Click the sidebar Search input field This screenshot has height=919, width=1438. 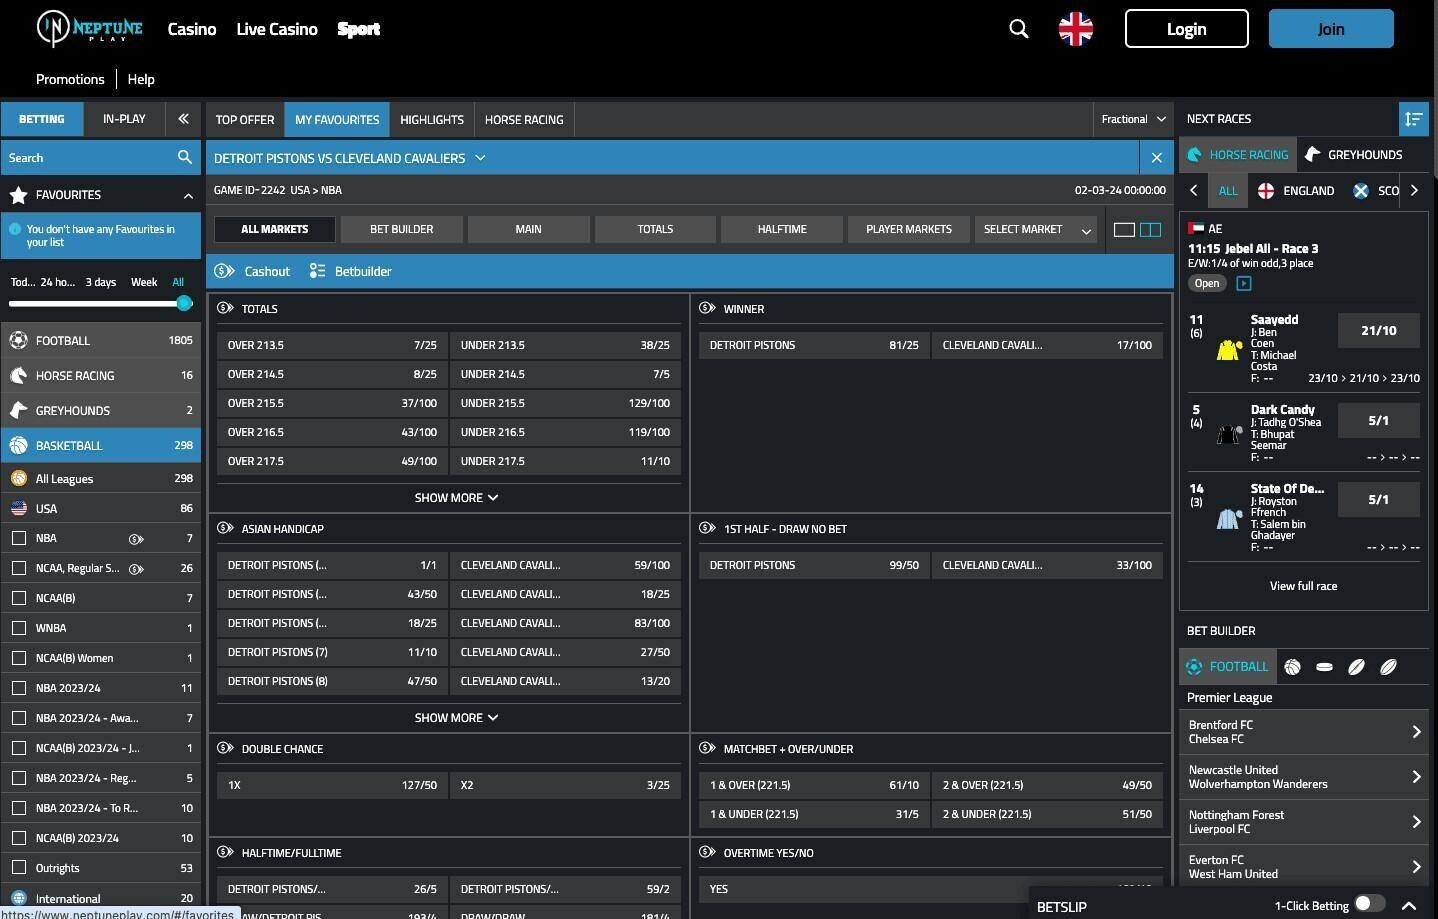88,158
